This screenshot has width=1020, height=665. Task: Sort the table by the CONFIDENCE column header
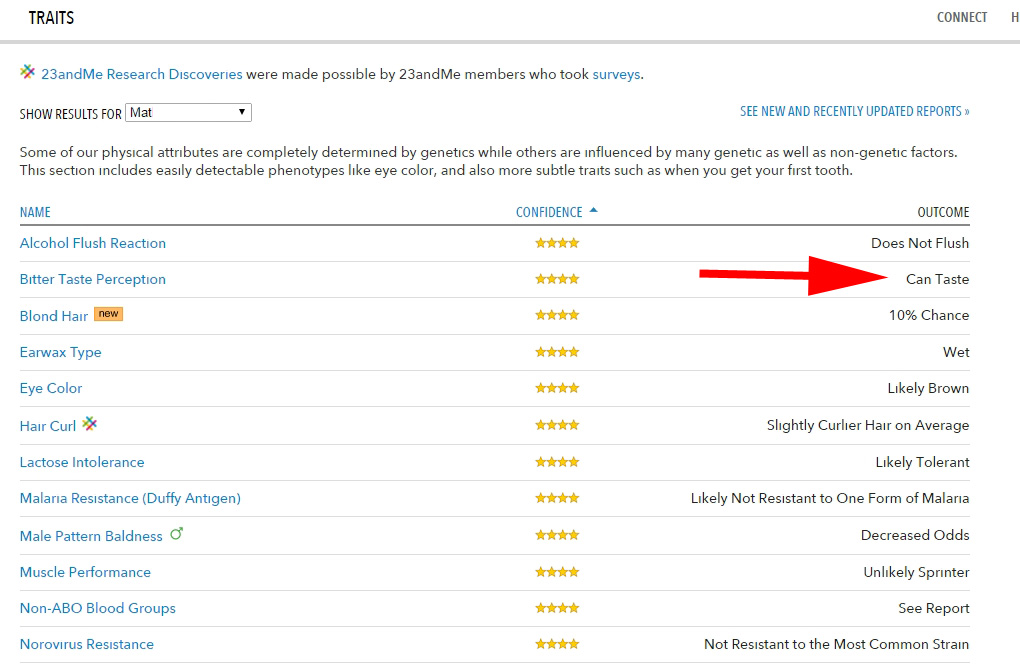tap(549, 212)
